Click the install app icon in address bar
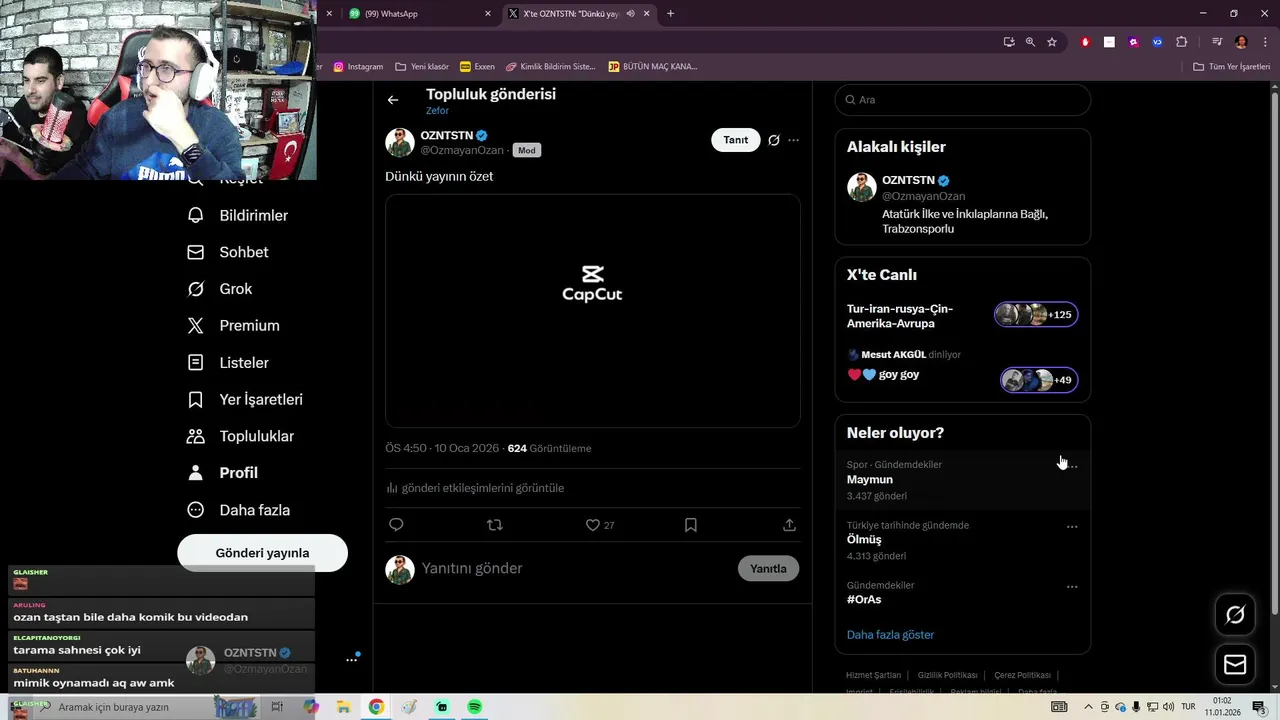 [x=1009, y=42]
